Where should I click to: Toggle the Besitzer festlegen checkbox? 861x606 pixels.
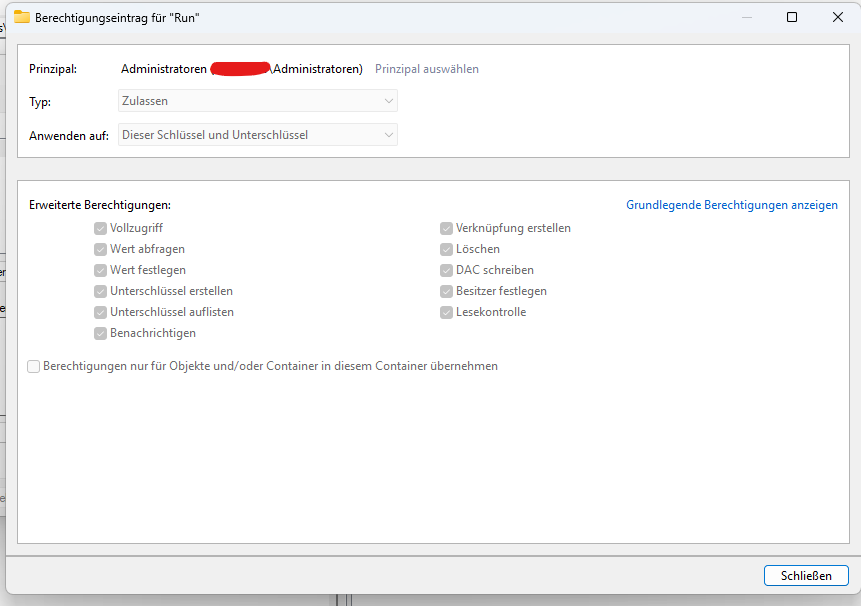tap(446, 291)
